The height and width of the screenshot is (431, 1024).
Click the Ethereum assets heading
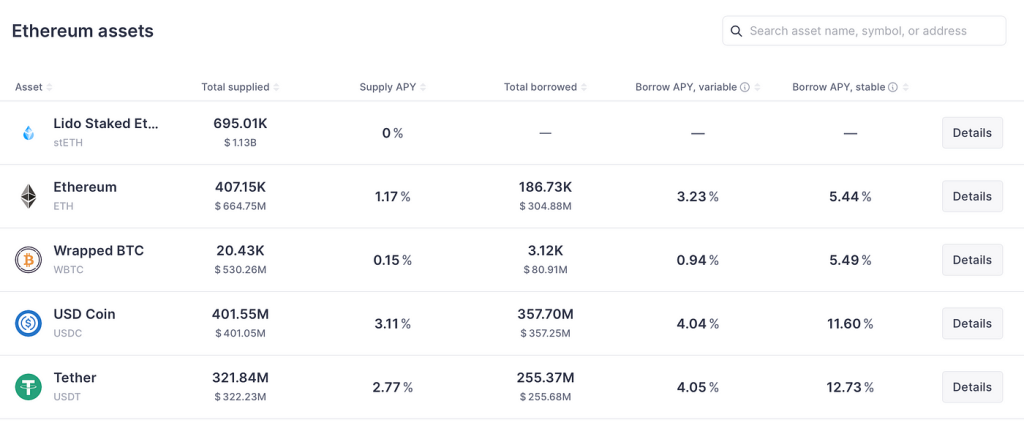(x=83, y=31)
